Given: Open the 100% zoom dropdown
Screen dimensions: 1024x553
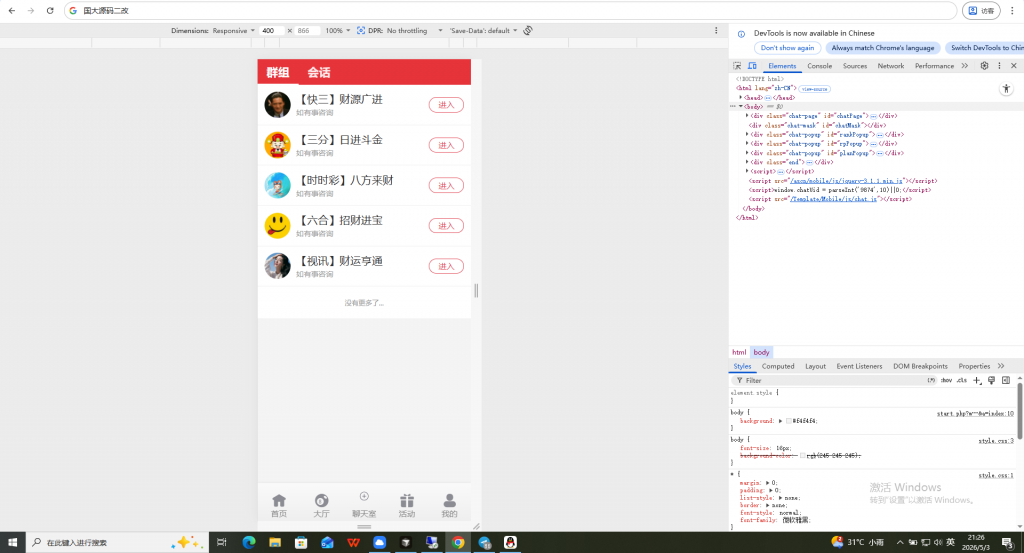Looking at the screenshot, I should [x=338, y=31].
